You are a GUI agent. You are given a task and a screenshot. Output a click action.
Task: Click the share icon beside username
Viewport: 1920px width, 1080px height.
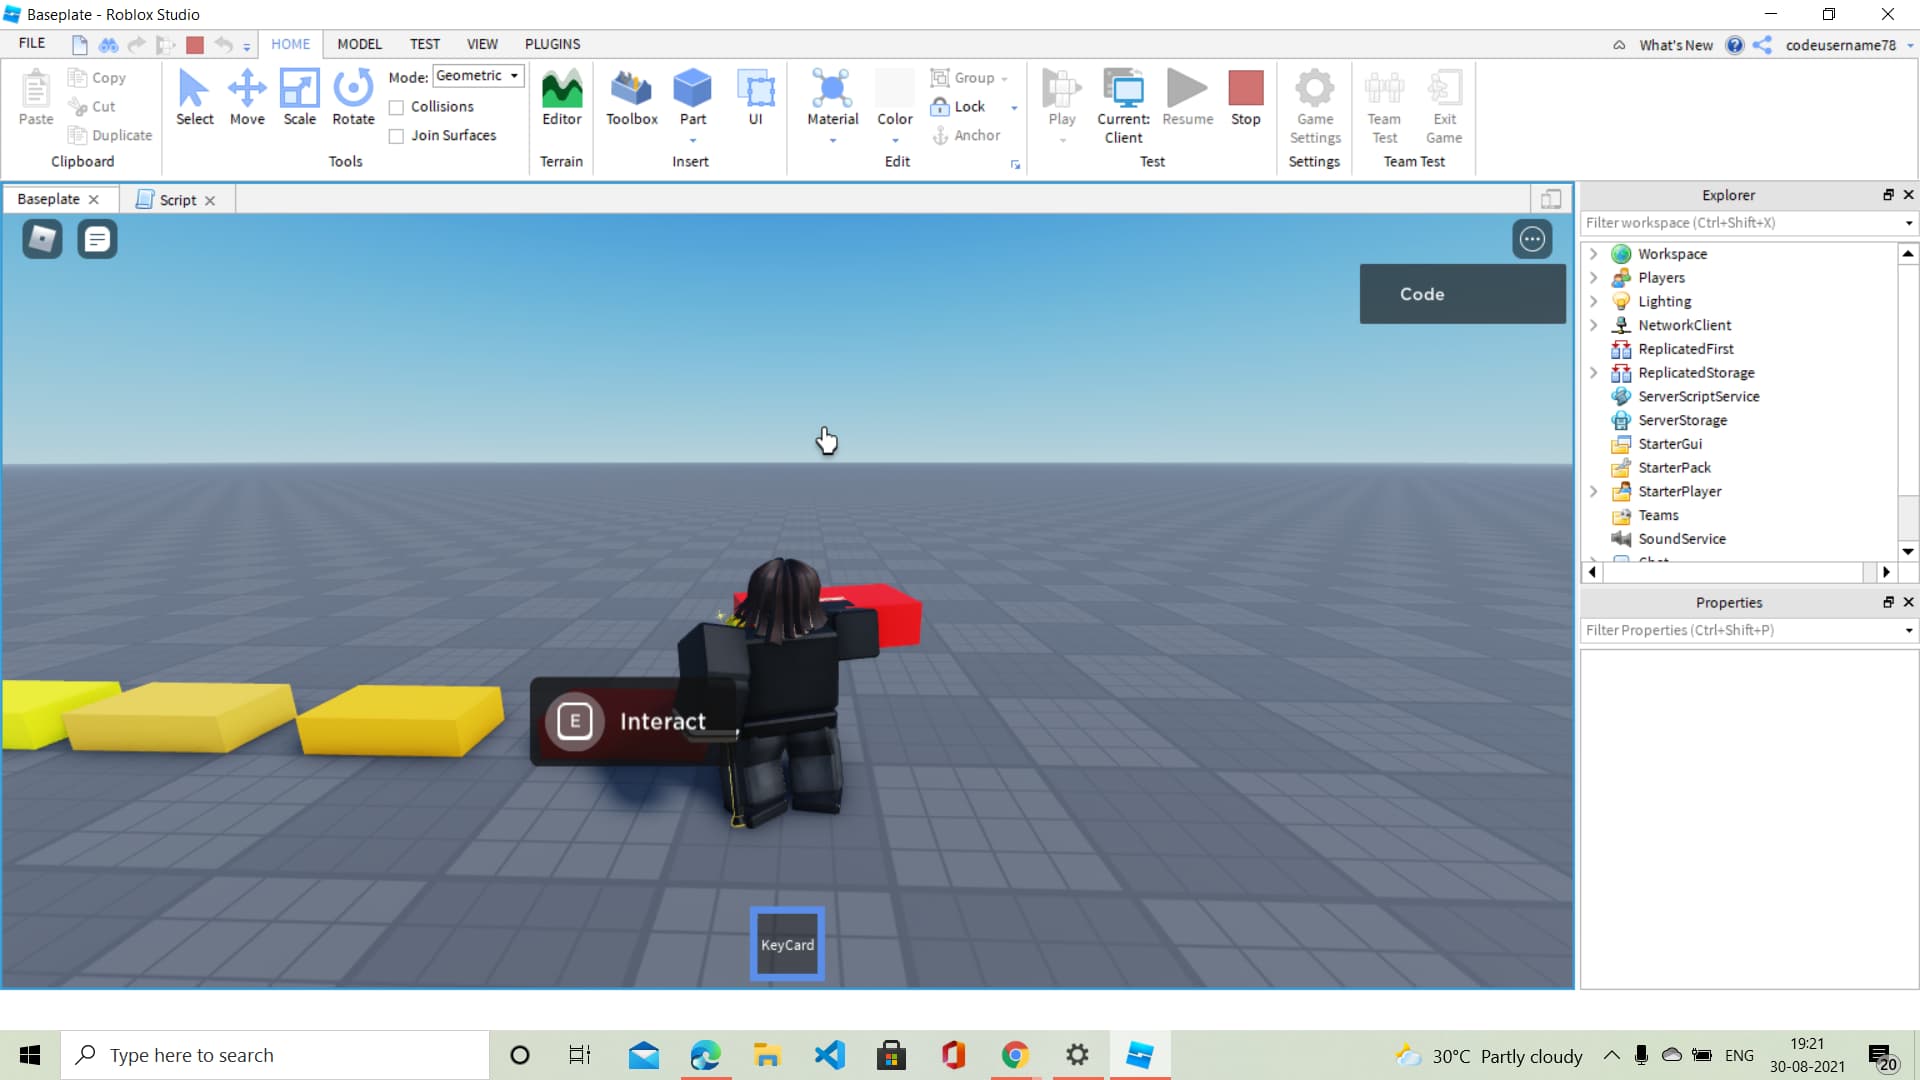(x=1762, y=45)
